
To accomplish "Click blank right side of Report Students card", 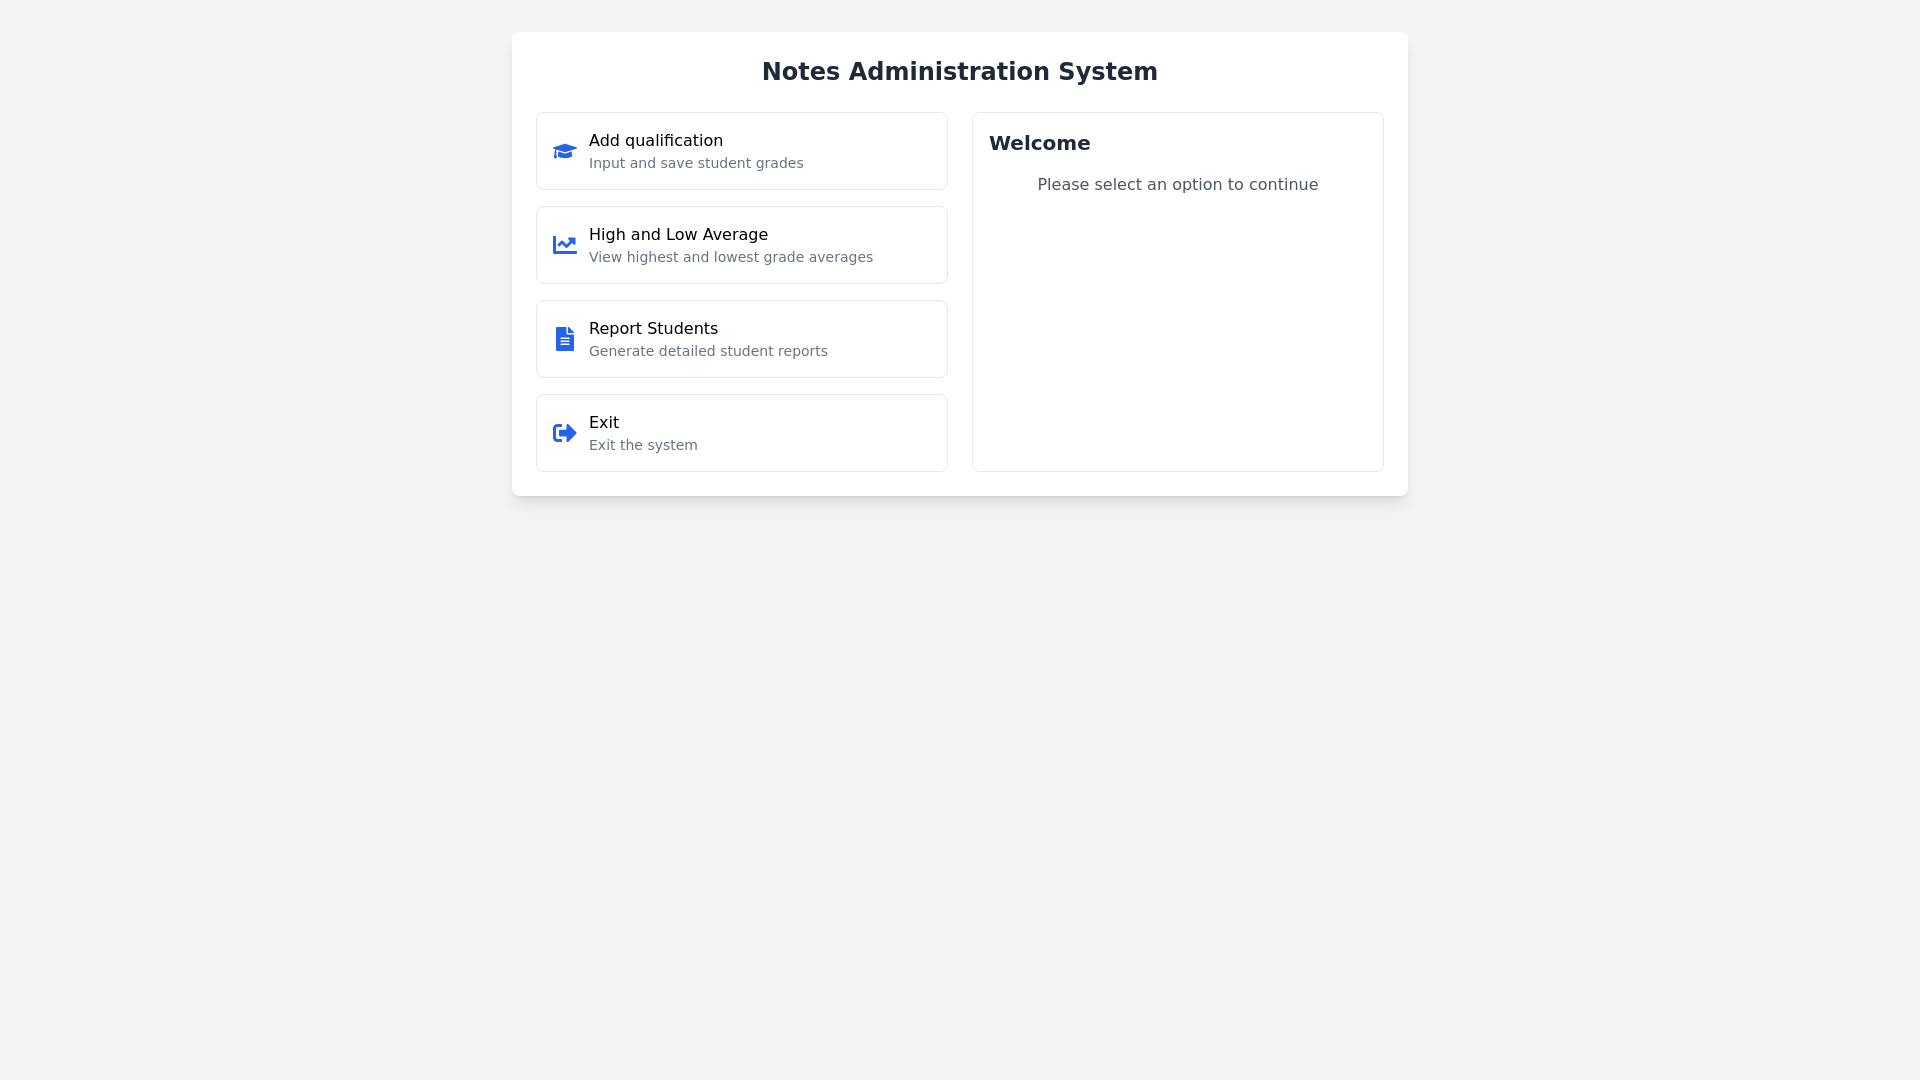I will (890, 339).
